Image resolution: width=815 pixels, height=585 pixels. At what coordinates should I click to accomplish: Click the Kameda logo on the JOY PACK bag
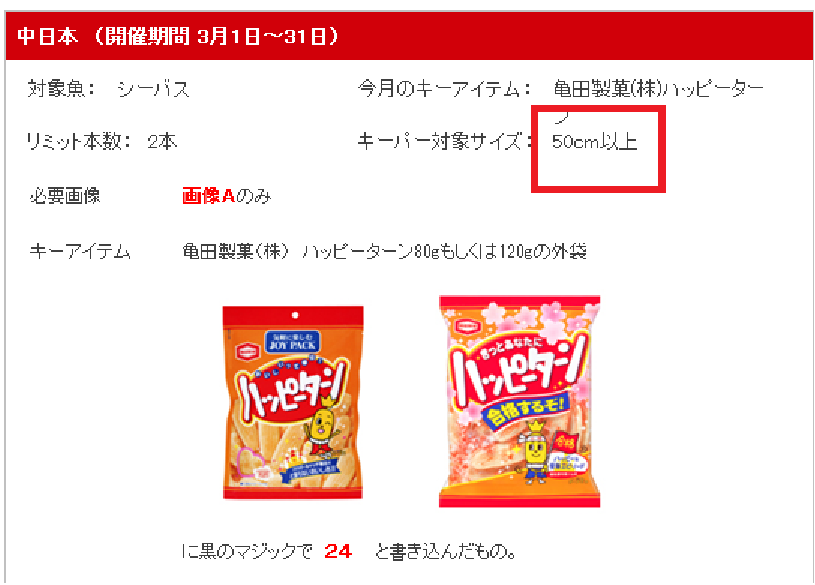(x=247, y=352)
